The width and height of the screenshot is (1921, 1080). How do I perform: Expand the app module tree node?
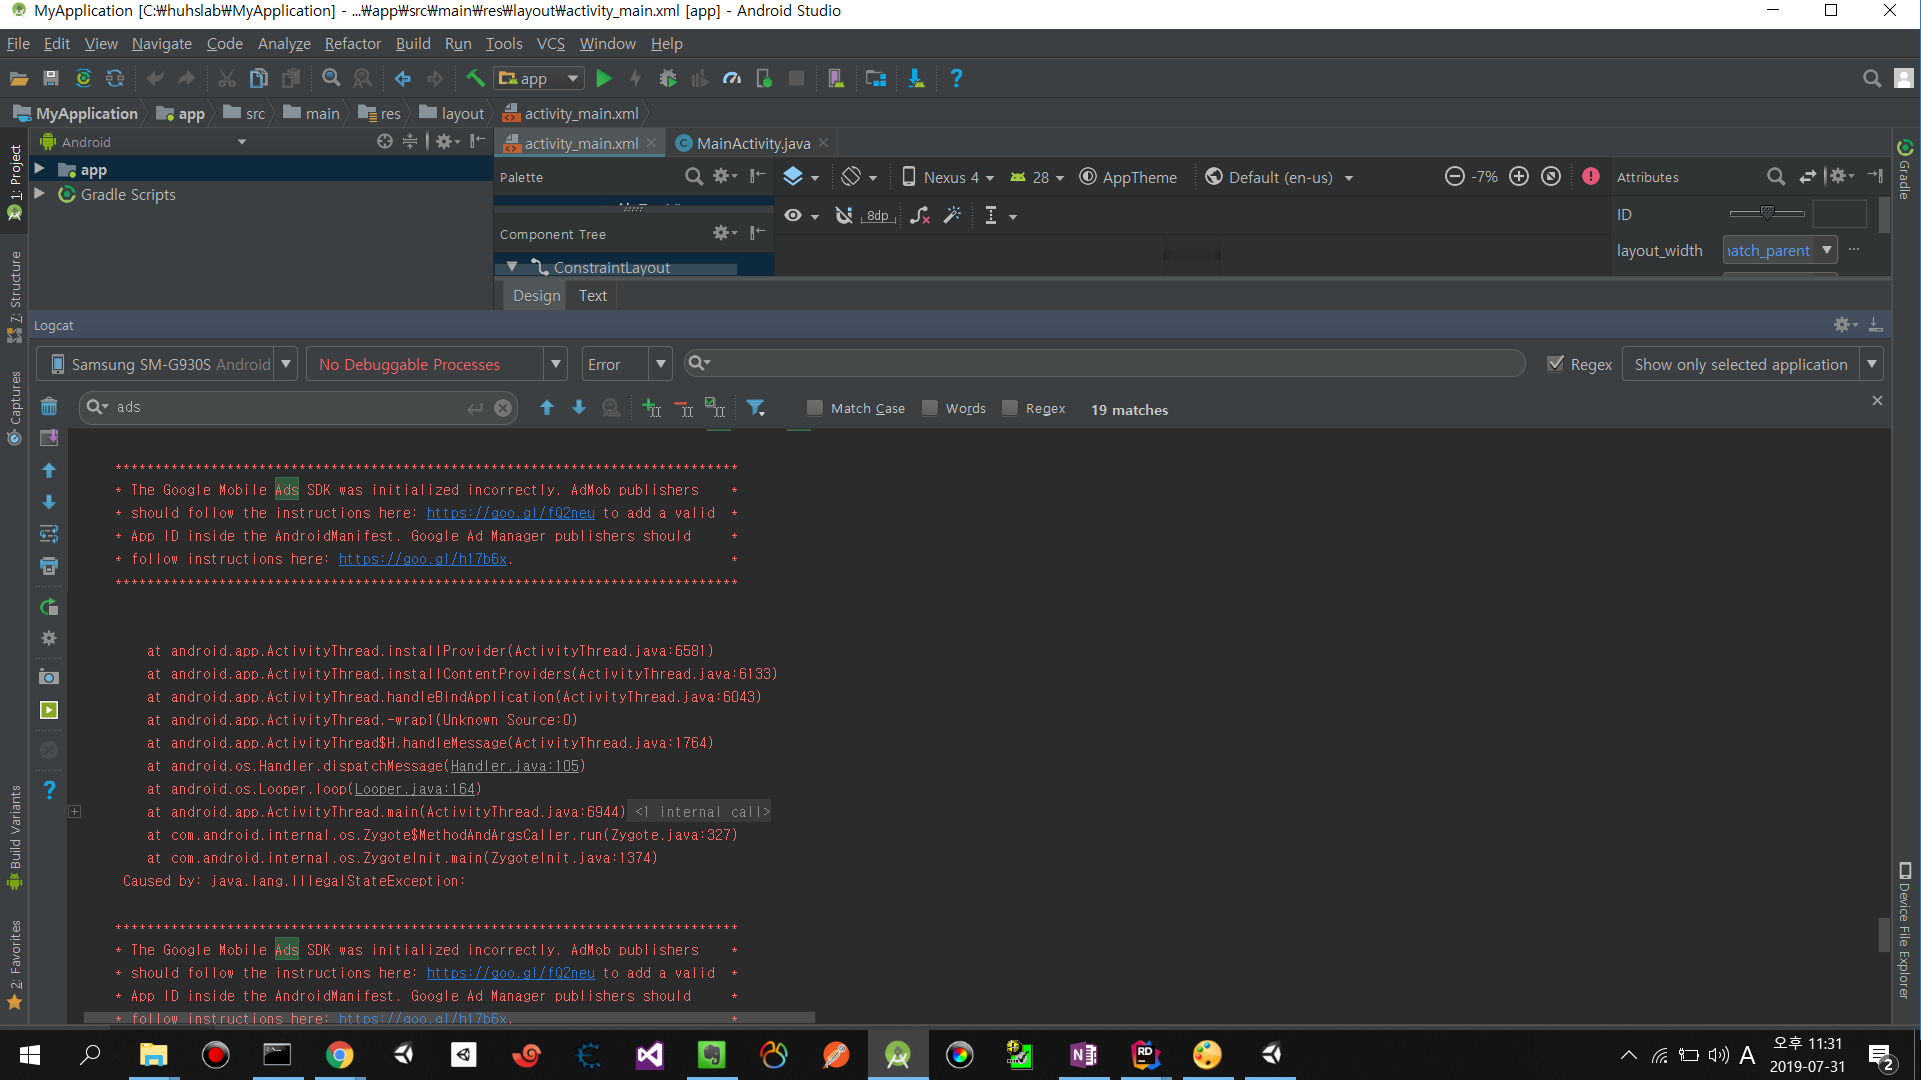coord(39,169)
